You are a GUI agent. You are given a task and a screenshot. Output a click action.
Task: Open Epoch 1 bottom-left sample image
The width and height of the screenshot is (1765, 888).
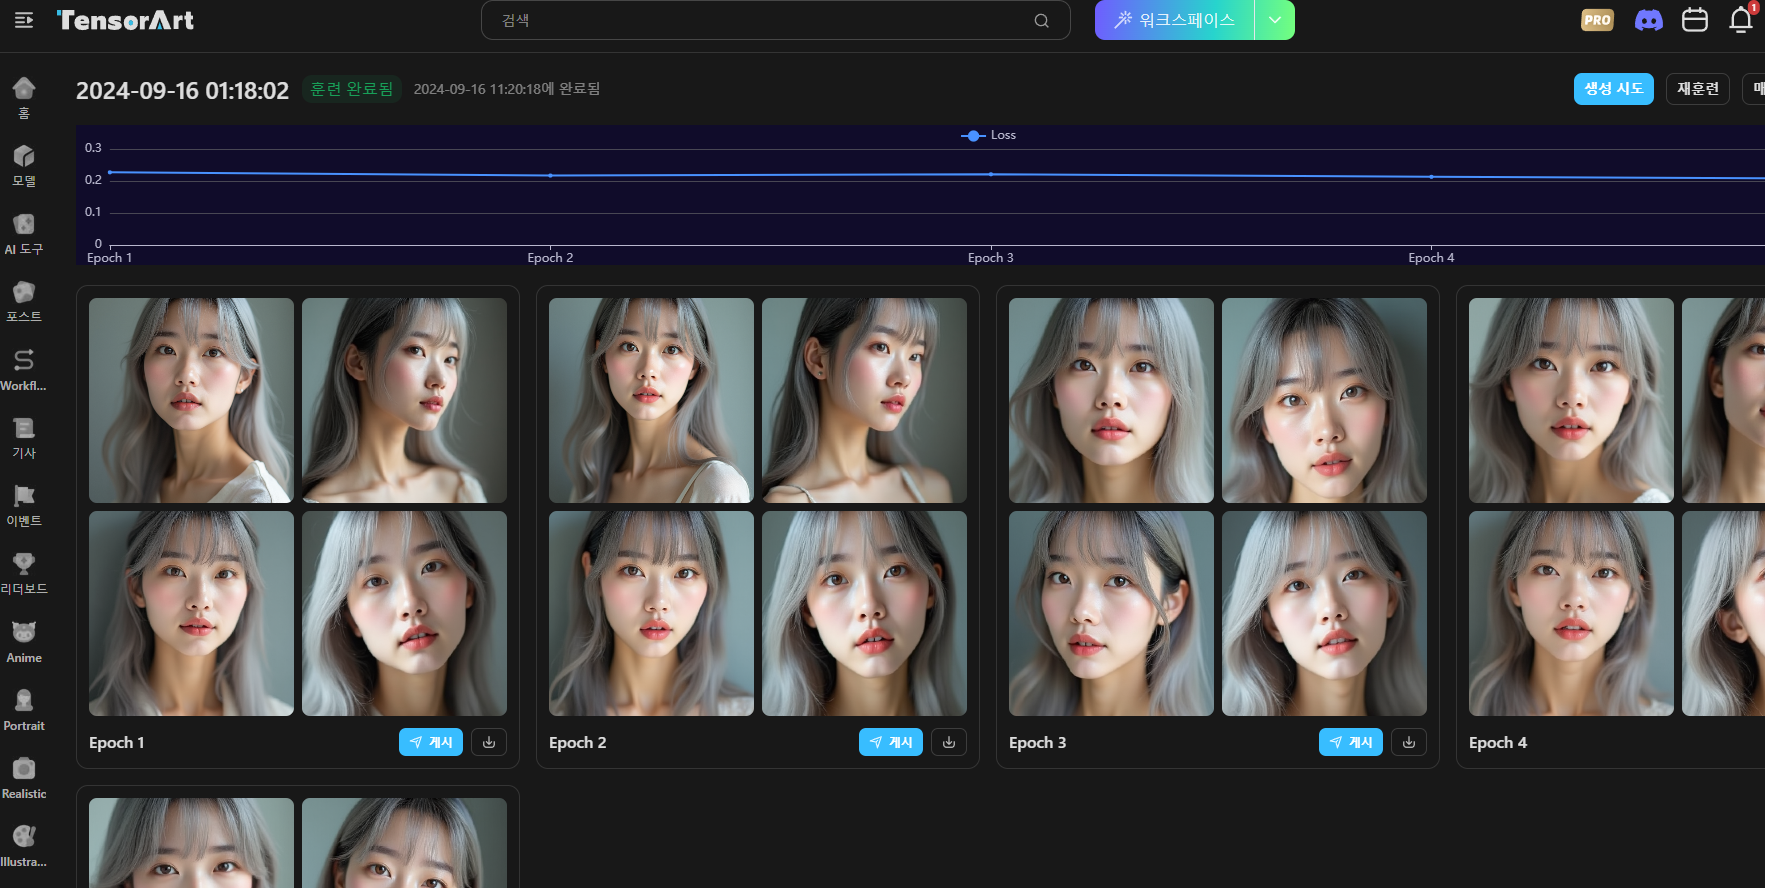tap(191, 613)
